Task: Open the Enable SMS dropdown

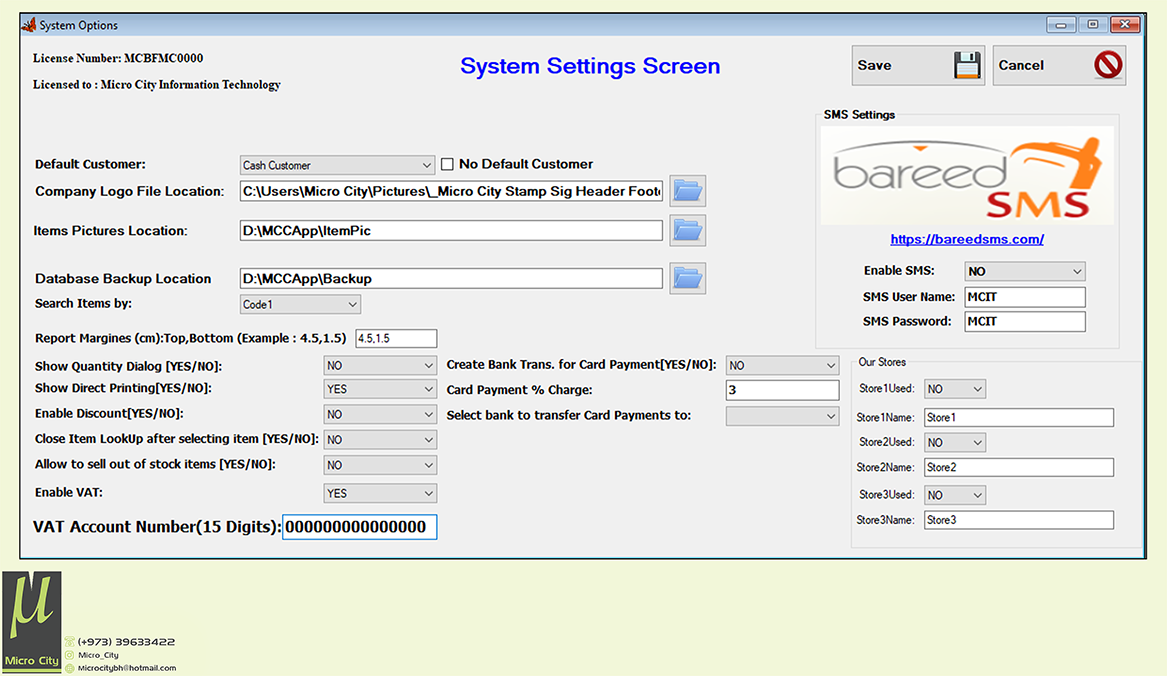Action: (x=1025, y=271)
